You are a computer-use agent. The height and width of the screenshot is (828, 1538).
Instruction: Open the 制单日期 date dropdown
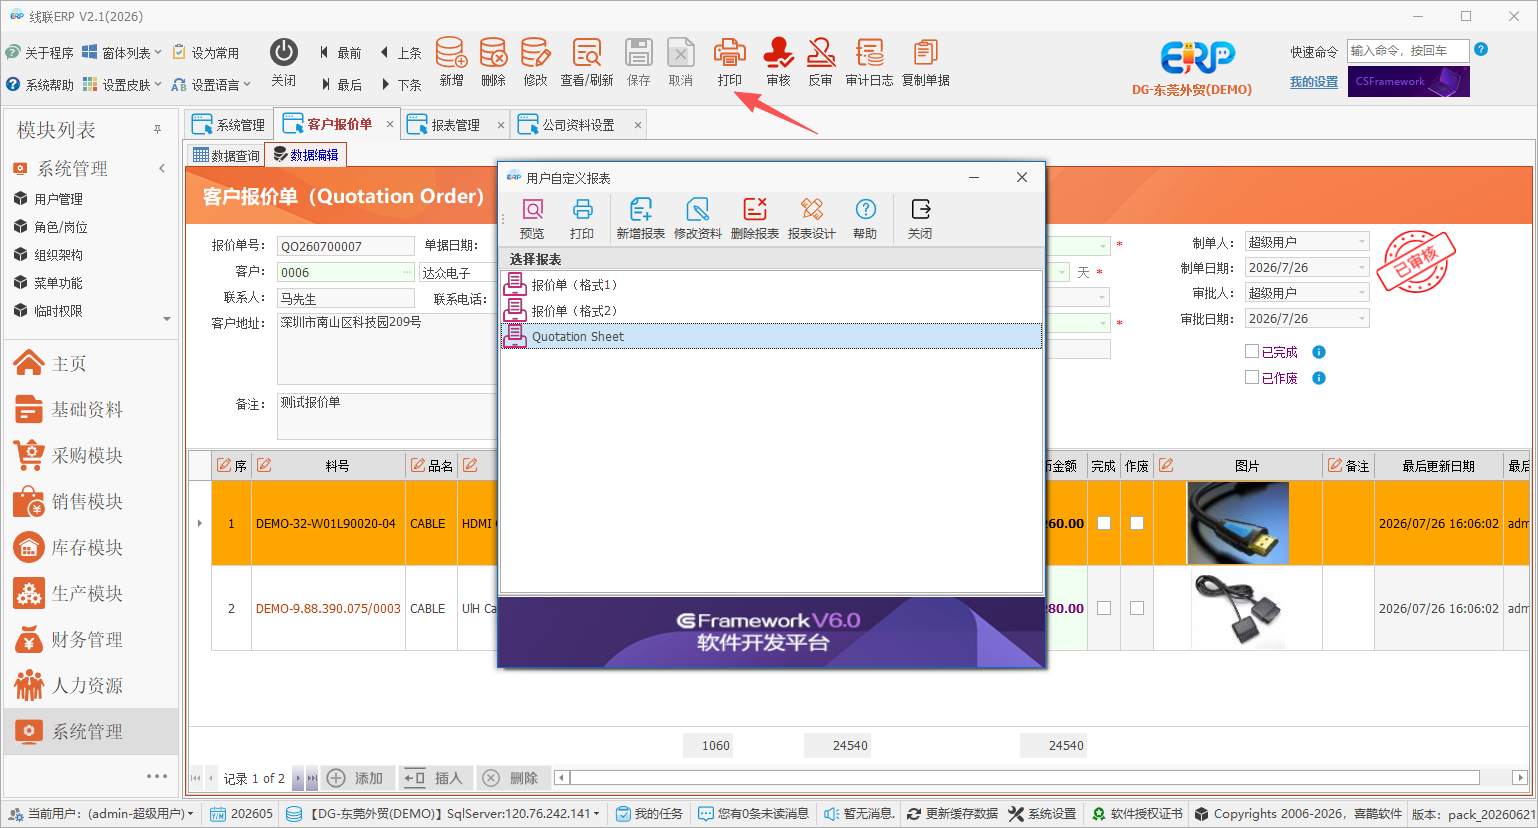click(x=1361, y=268)
